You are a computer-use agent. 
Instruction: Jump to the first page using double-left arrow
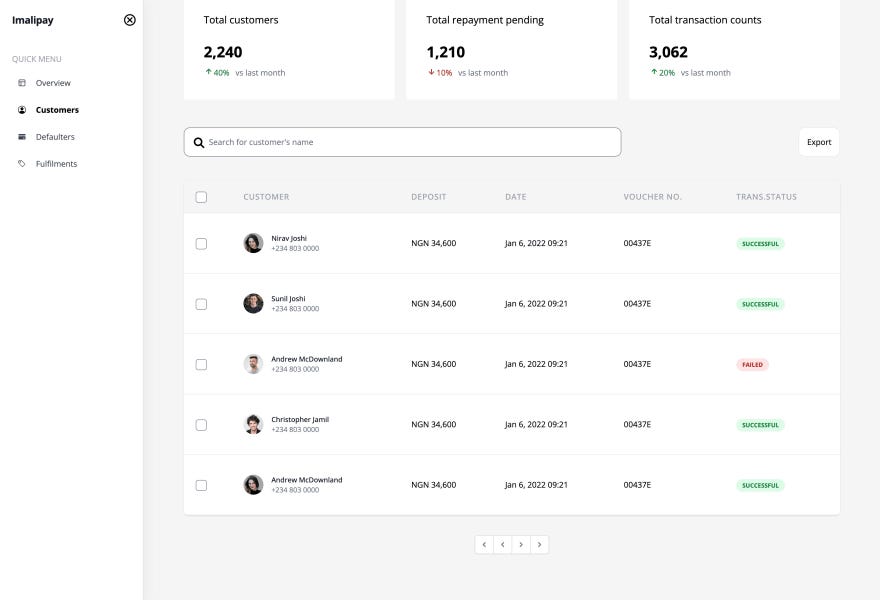tap(484, 544)
